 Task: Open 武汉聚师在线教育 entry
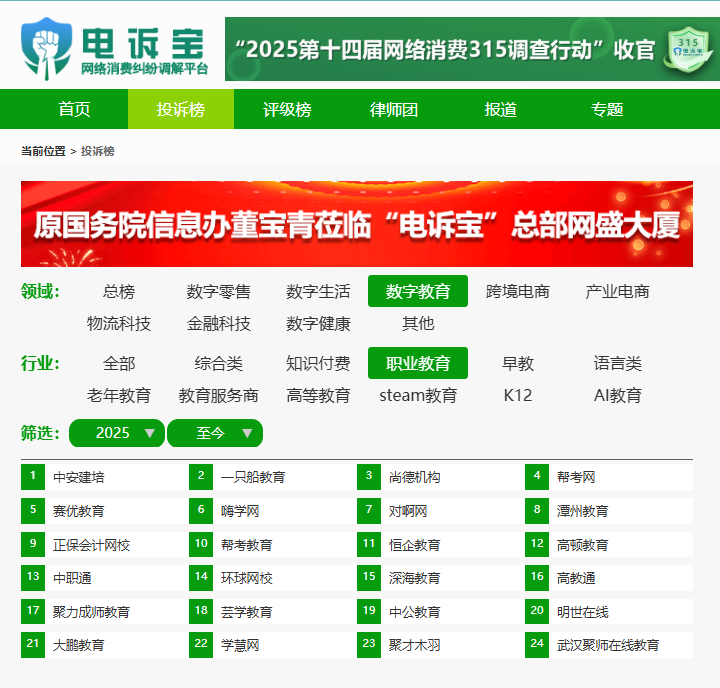point(607,646)
